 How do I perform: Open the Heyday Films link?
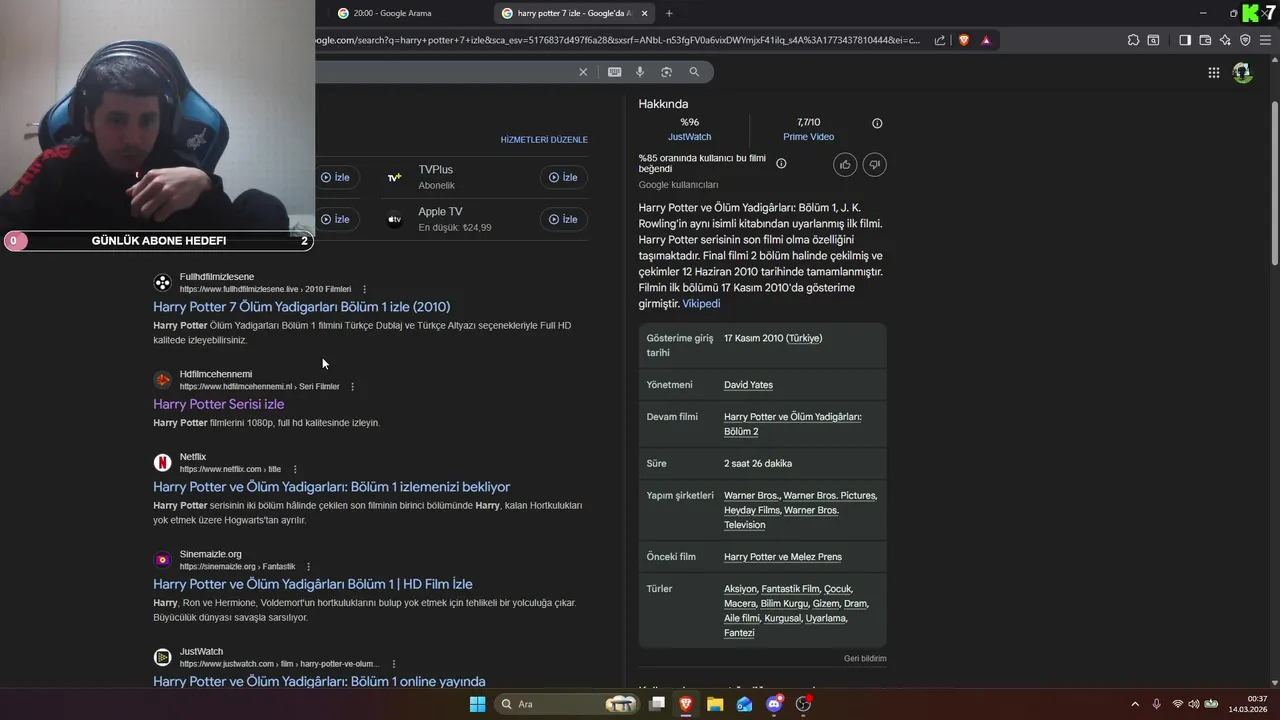pos(751,510)
